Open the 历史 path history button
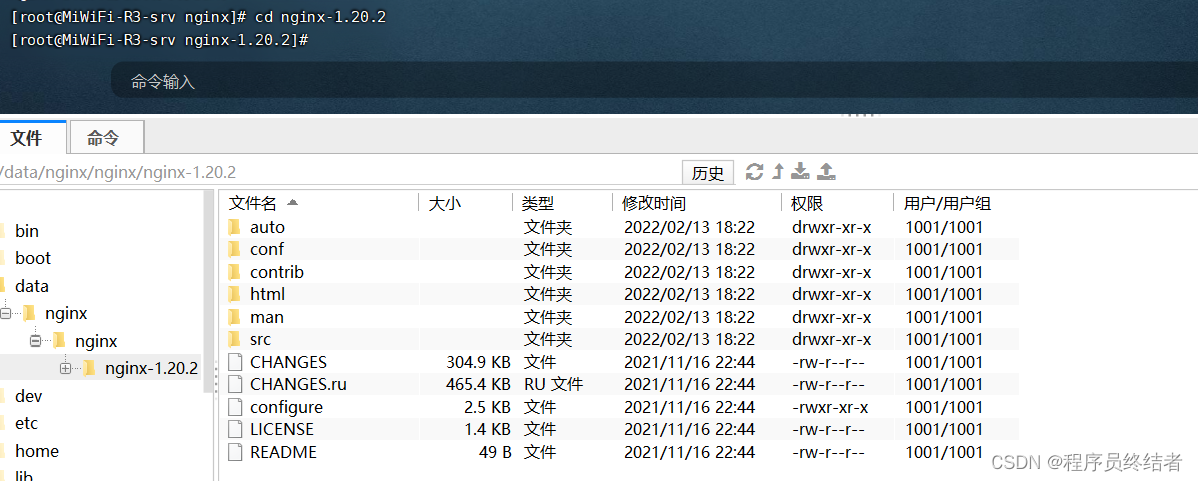Viewport: 1198px width, 481px height. click(707, 173)
